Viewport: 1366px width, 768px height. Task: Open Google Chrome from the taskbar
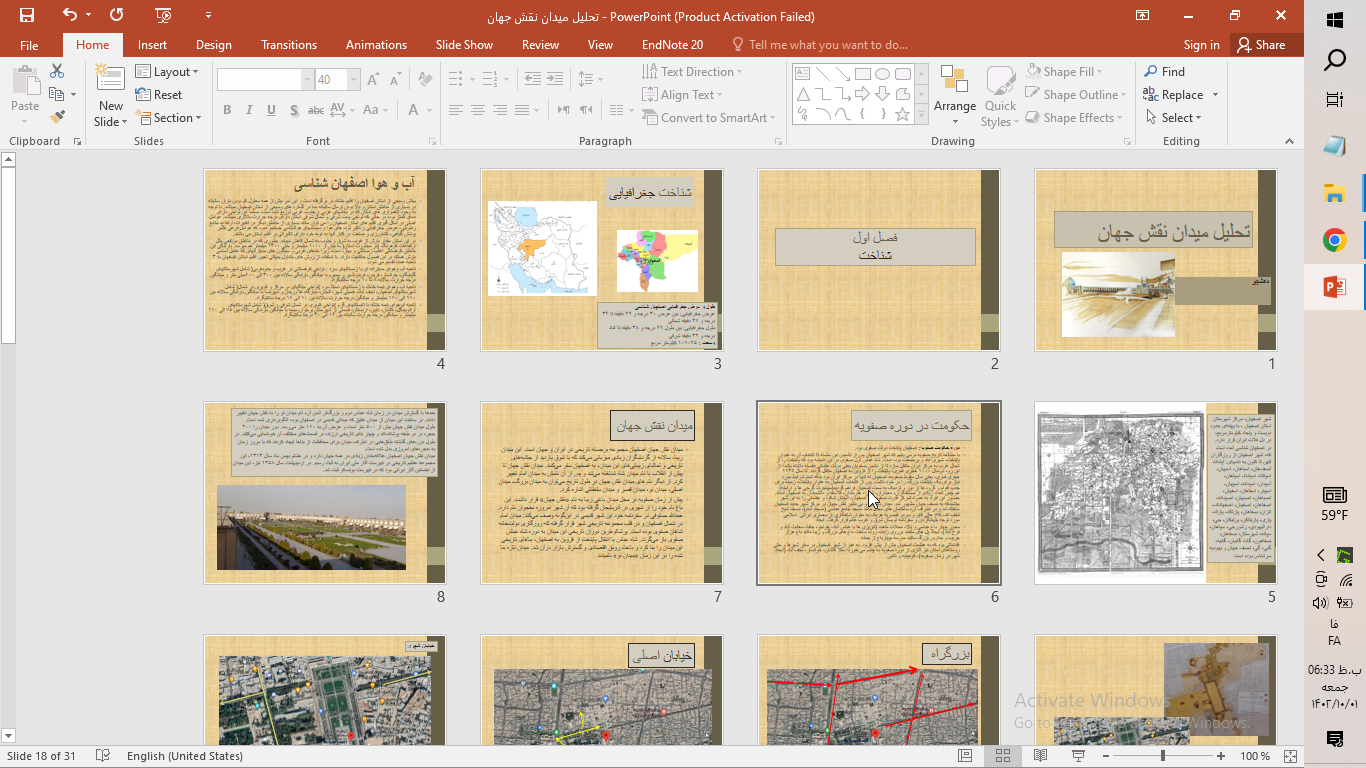pyautogui.click(x=1334, y=240)
